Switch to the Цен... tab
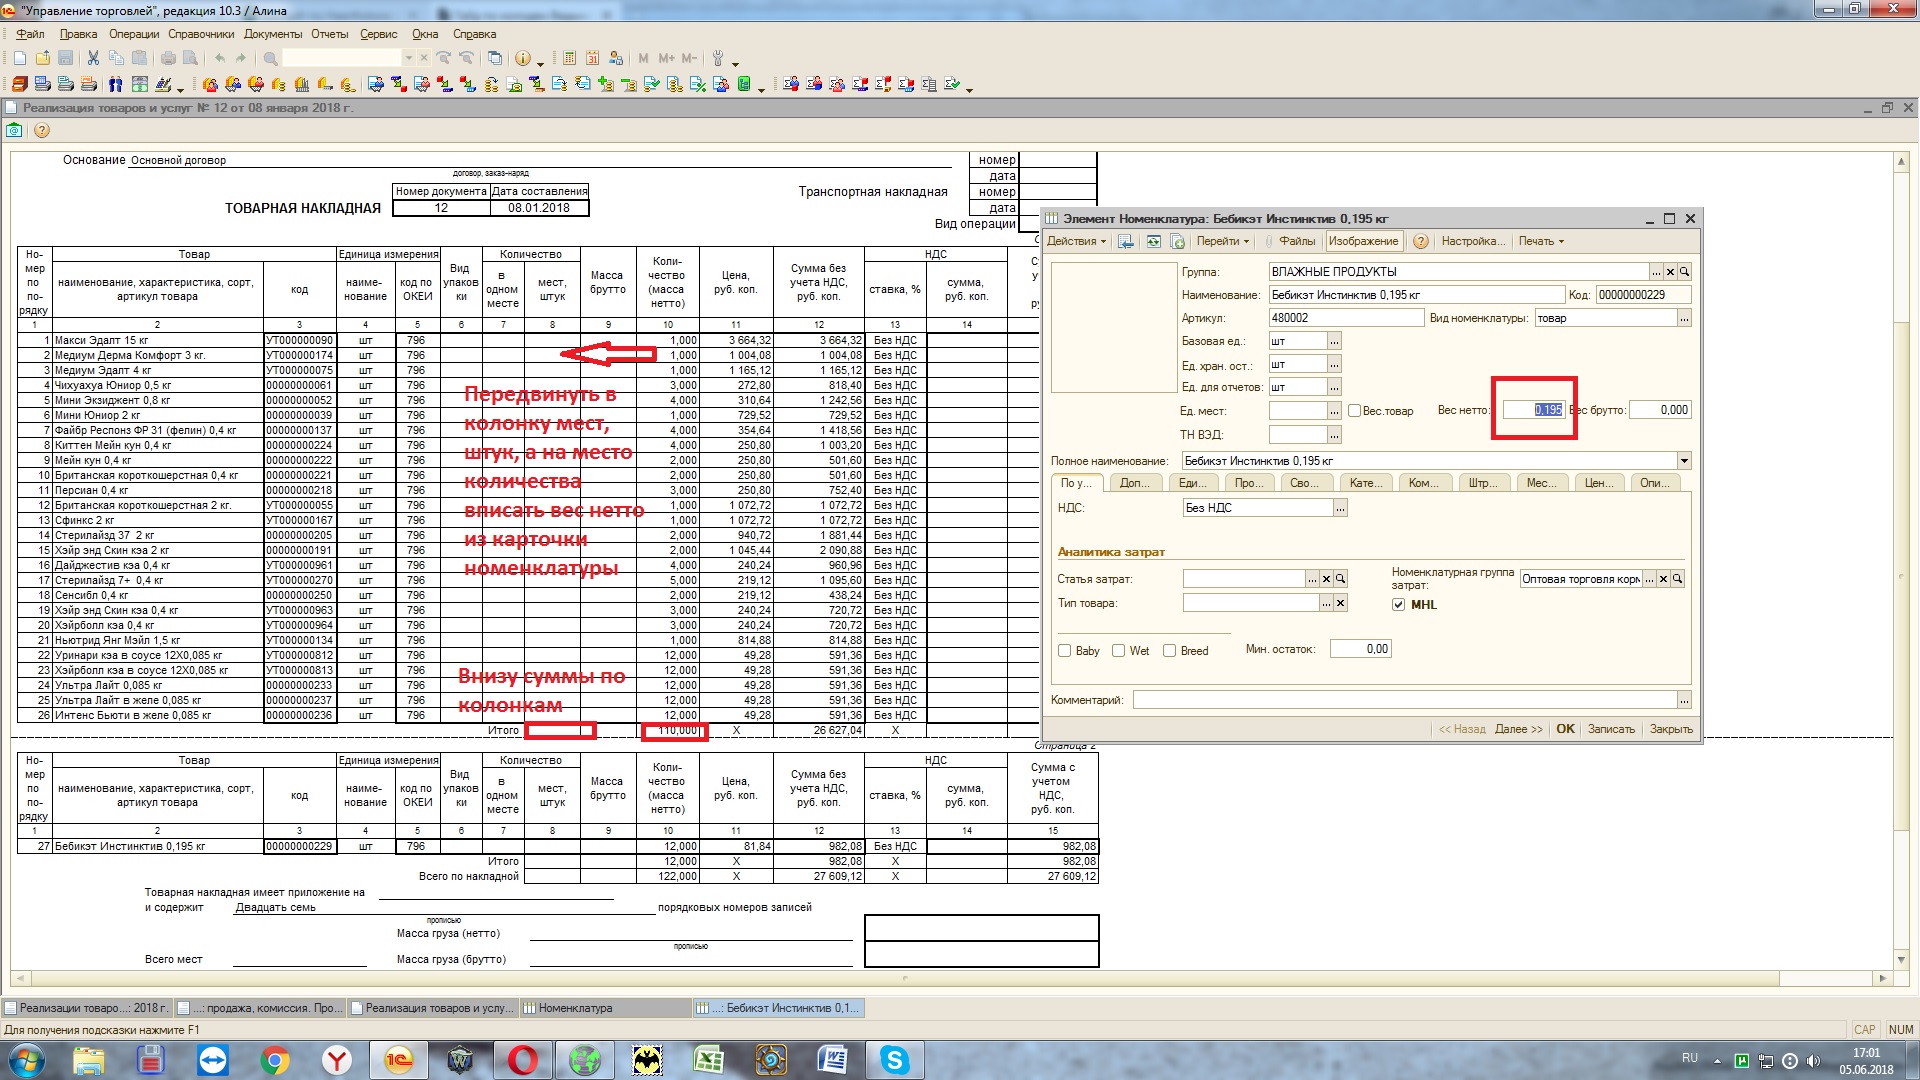Viewport: 1920px width, 1080px height. (x=1598, y=483)
